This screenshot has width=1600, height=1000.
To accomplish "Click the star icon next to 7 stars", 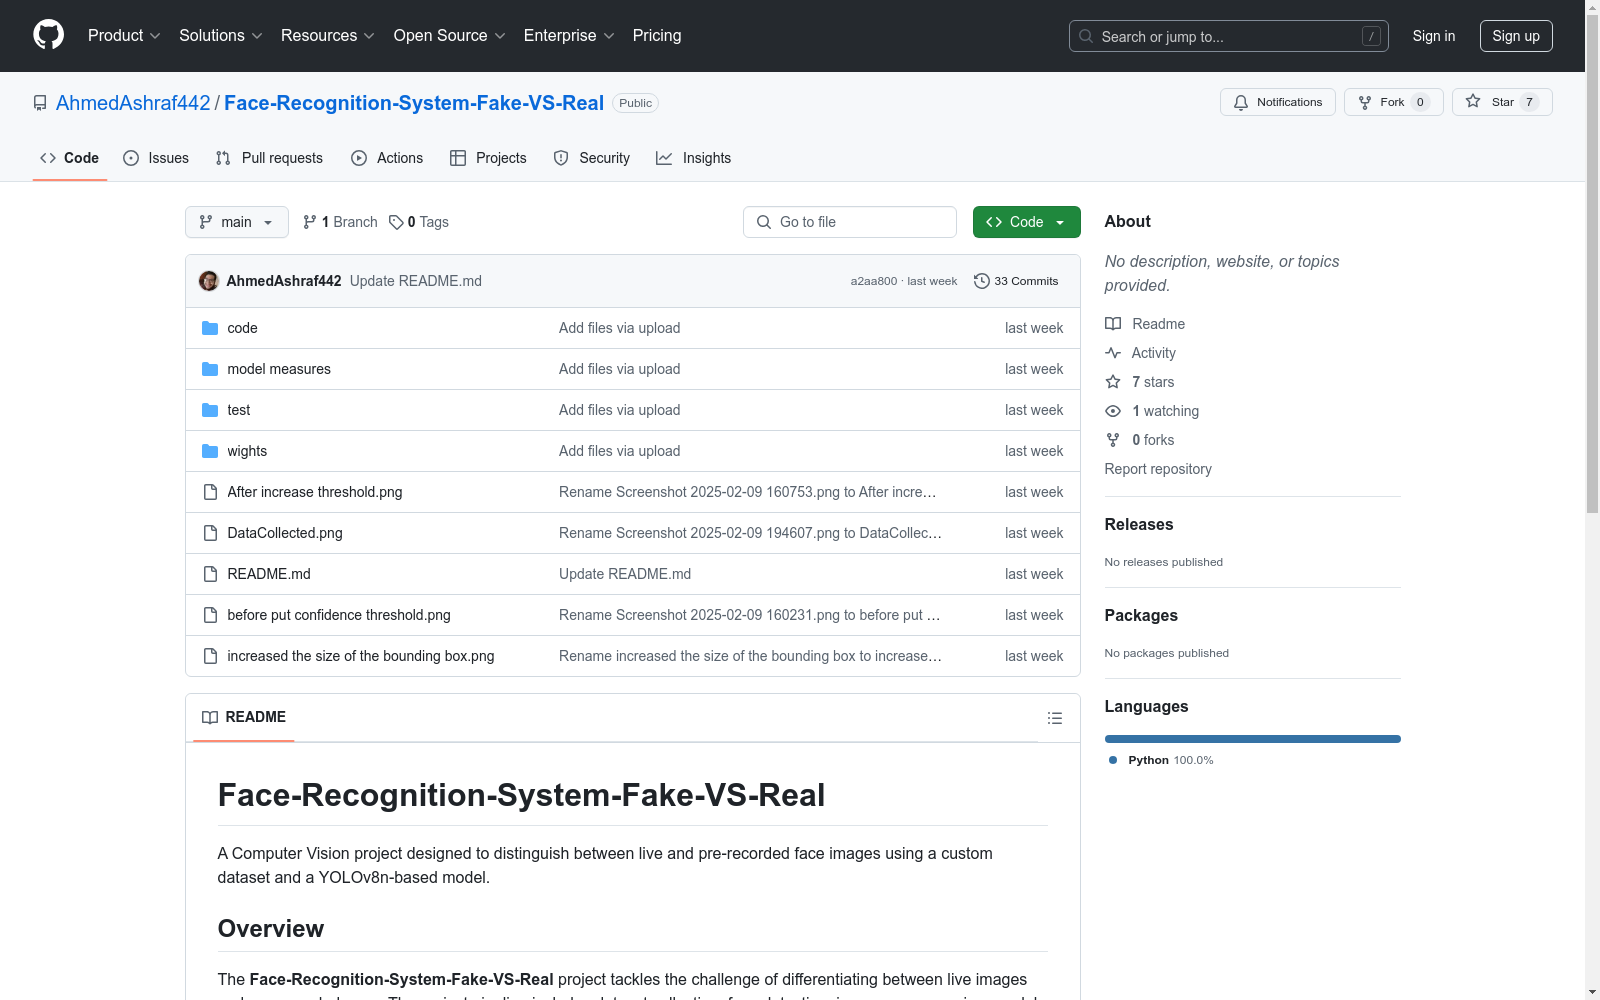I will (1113, 382).
